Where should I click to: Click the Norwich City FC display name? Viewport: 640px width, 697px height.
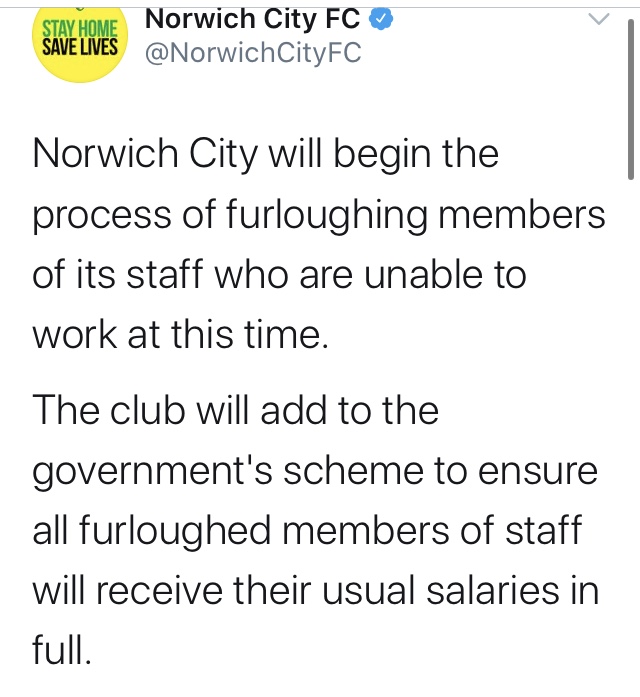(252, 20)
